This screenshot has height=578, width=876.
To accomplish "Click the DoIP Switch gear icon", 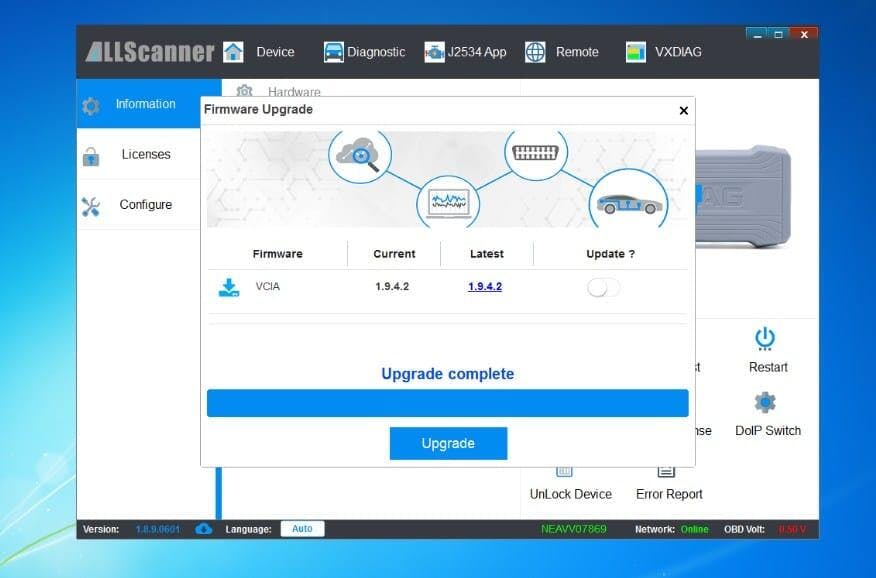I will tap(765, 402).
